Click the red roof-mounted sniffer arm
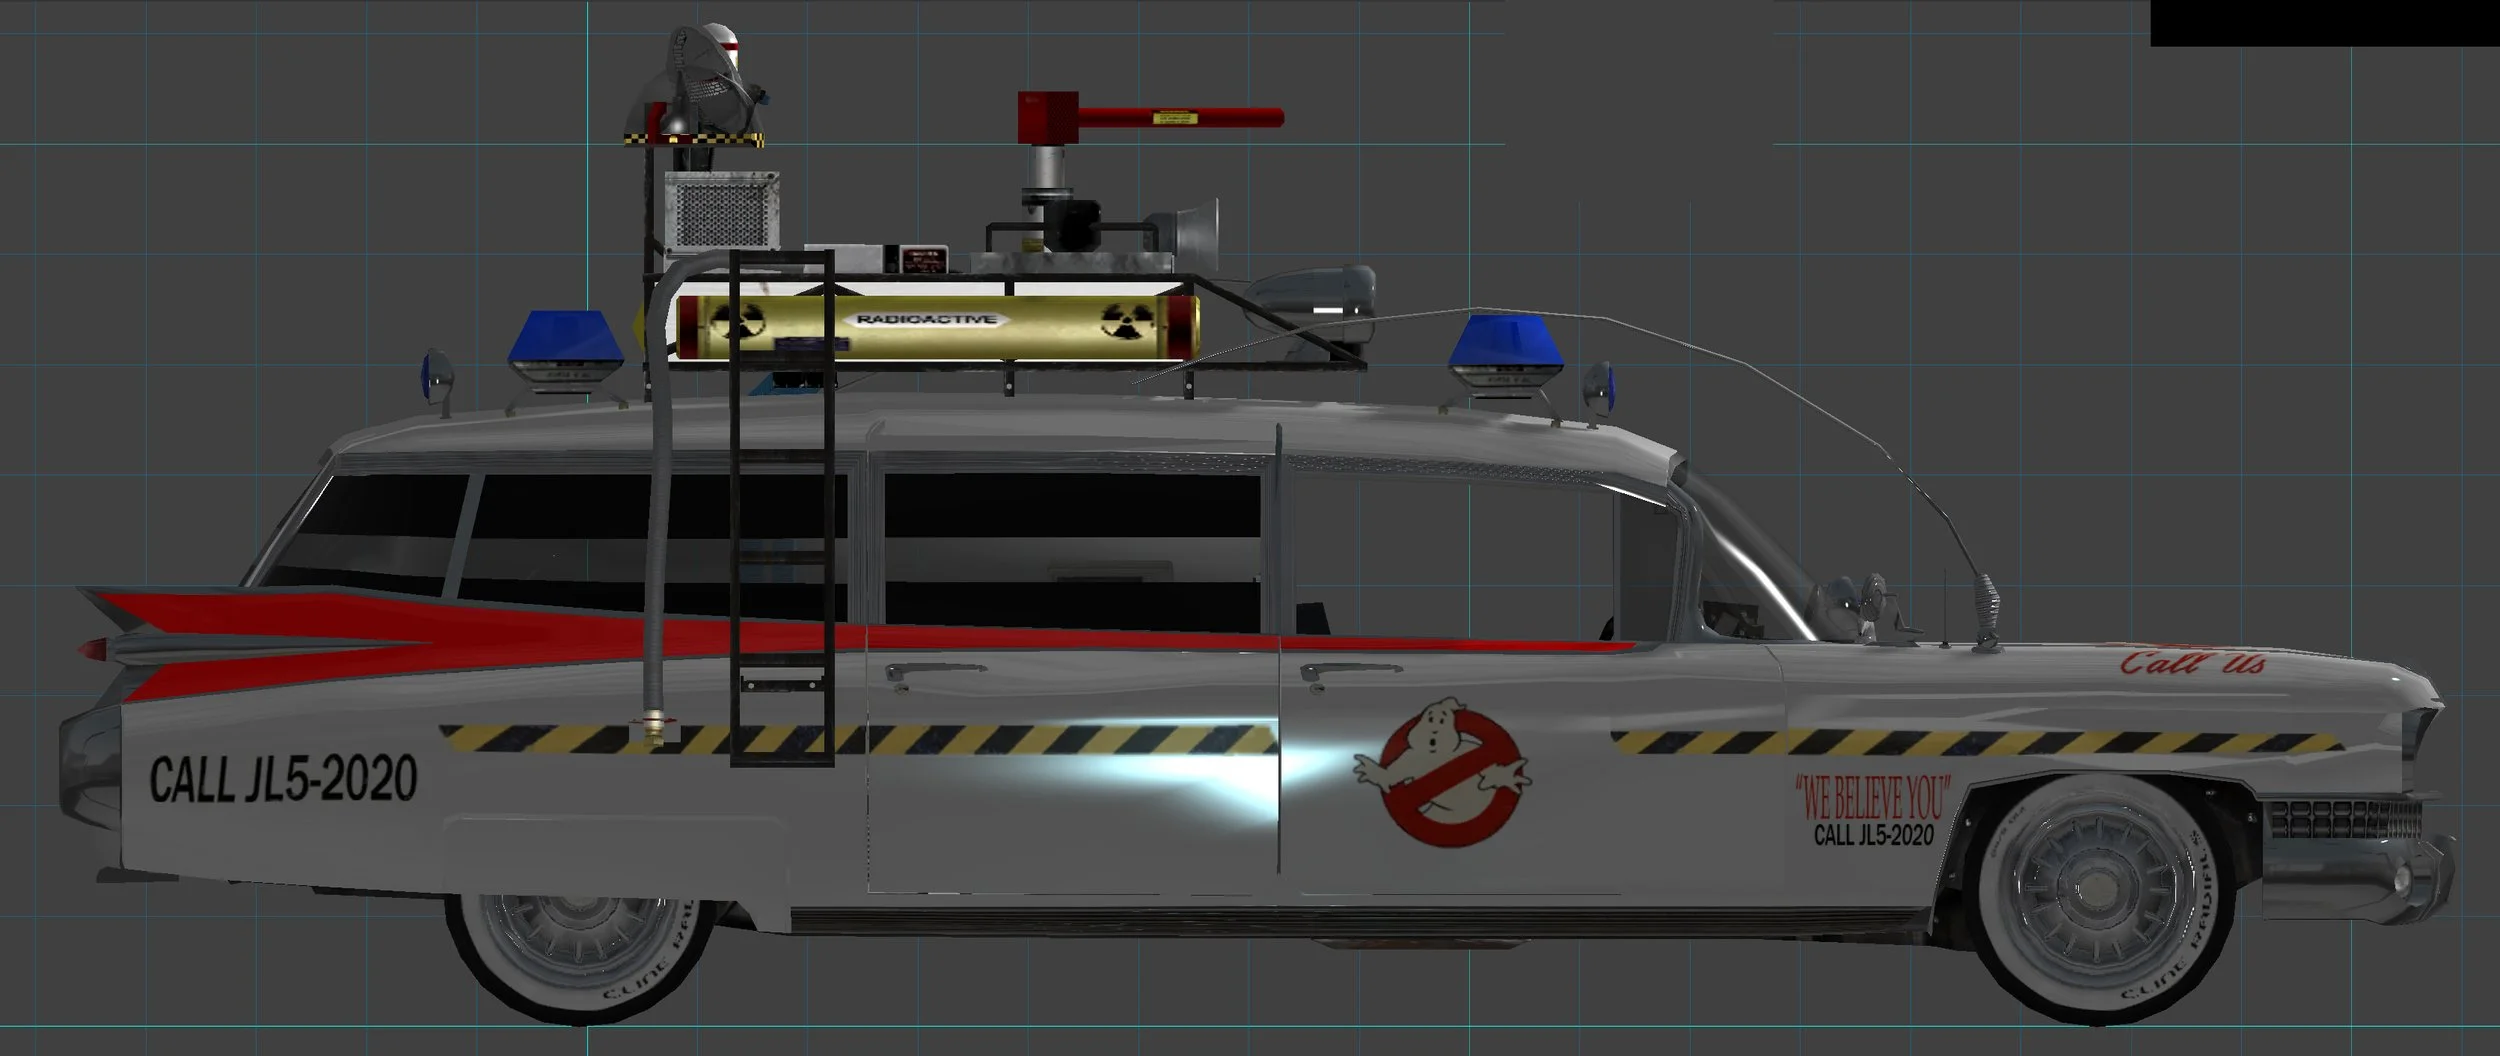The height and width of the screenshot is (1056, 2500). (x=1150, y=117)
